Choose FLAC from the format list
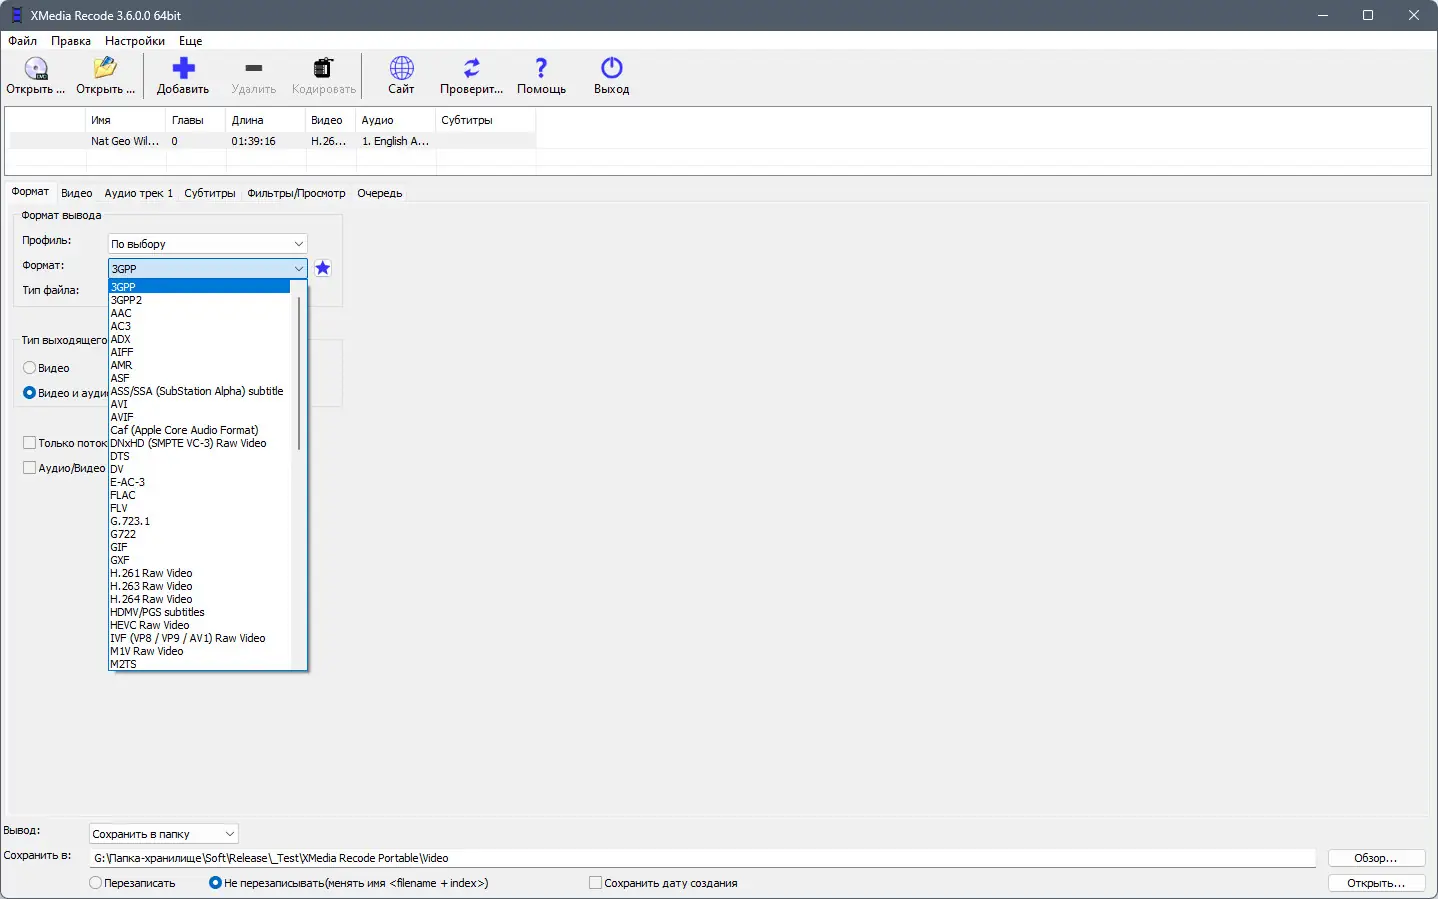The height and width of the screenshot is (899, 1438). [x=199, y=495]
